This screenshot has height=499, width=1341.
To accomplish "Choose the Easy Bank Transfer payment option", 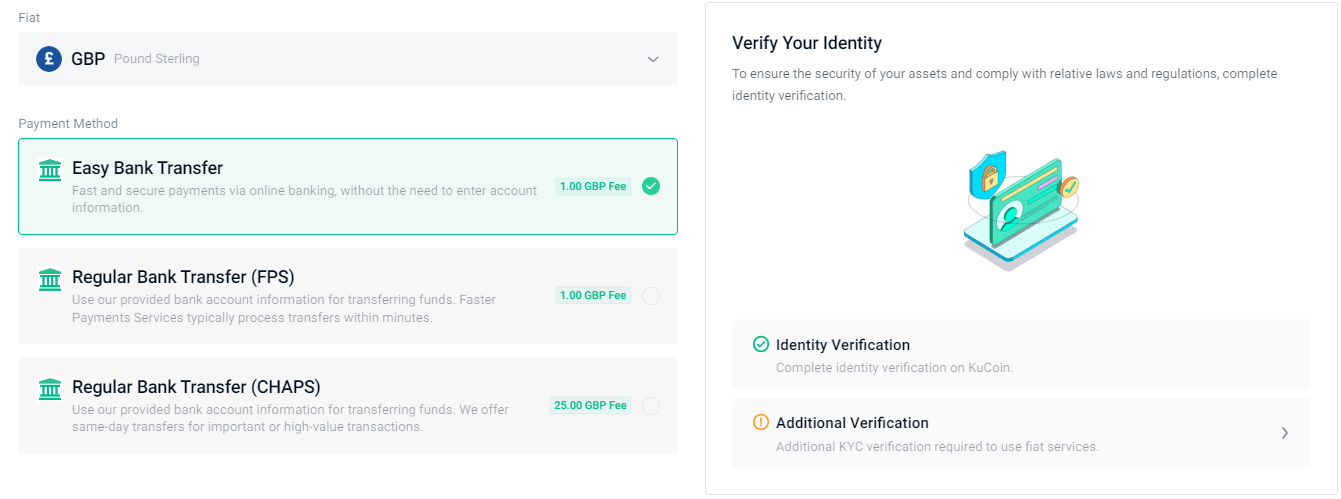I will click(x=348, y=186).
